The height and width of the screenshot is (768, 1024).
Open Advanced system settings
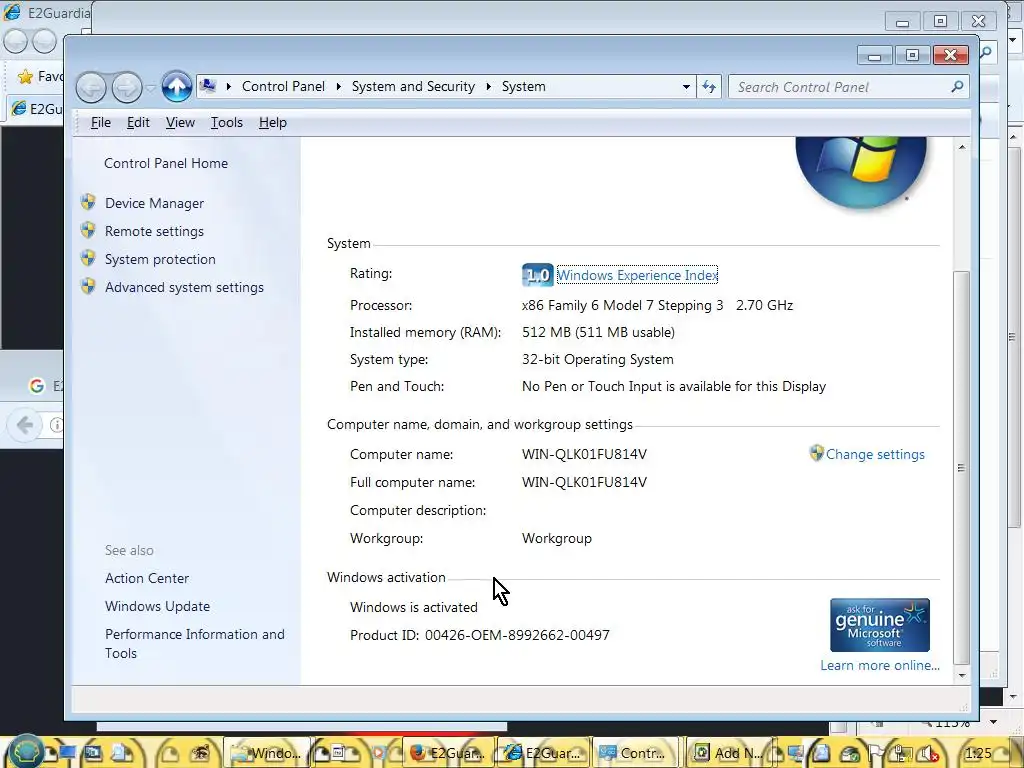(x=184, y=287)
